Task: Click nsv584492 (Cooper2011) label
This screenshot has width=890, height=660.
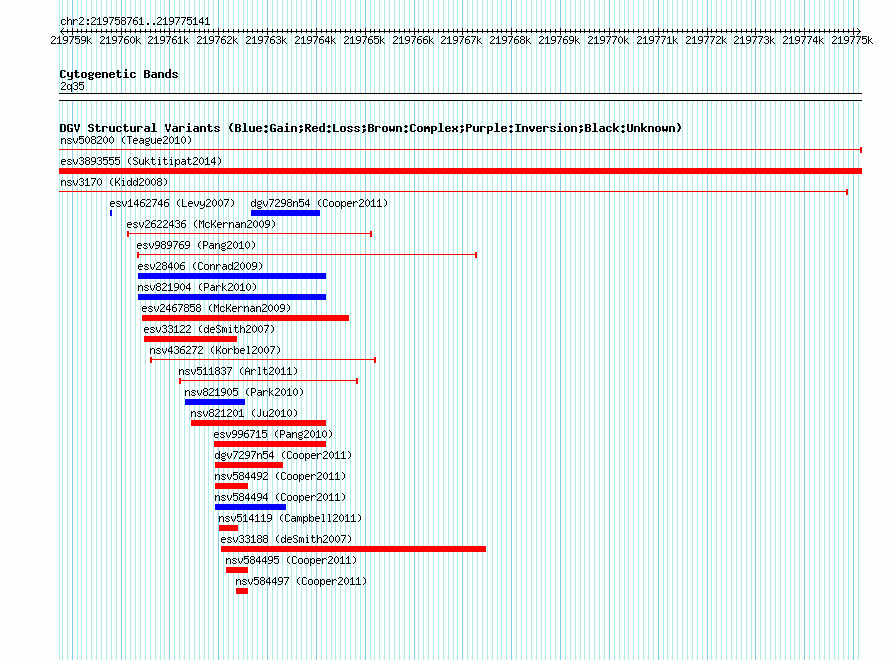Action: click(280, 476)
